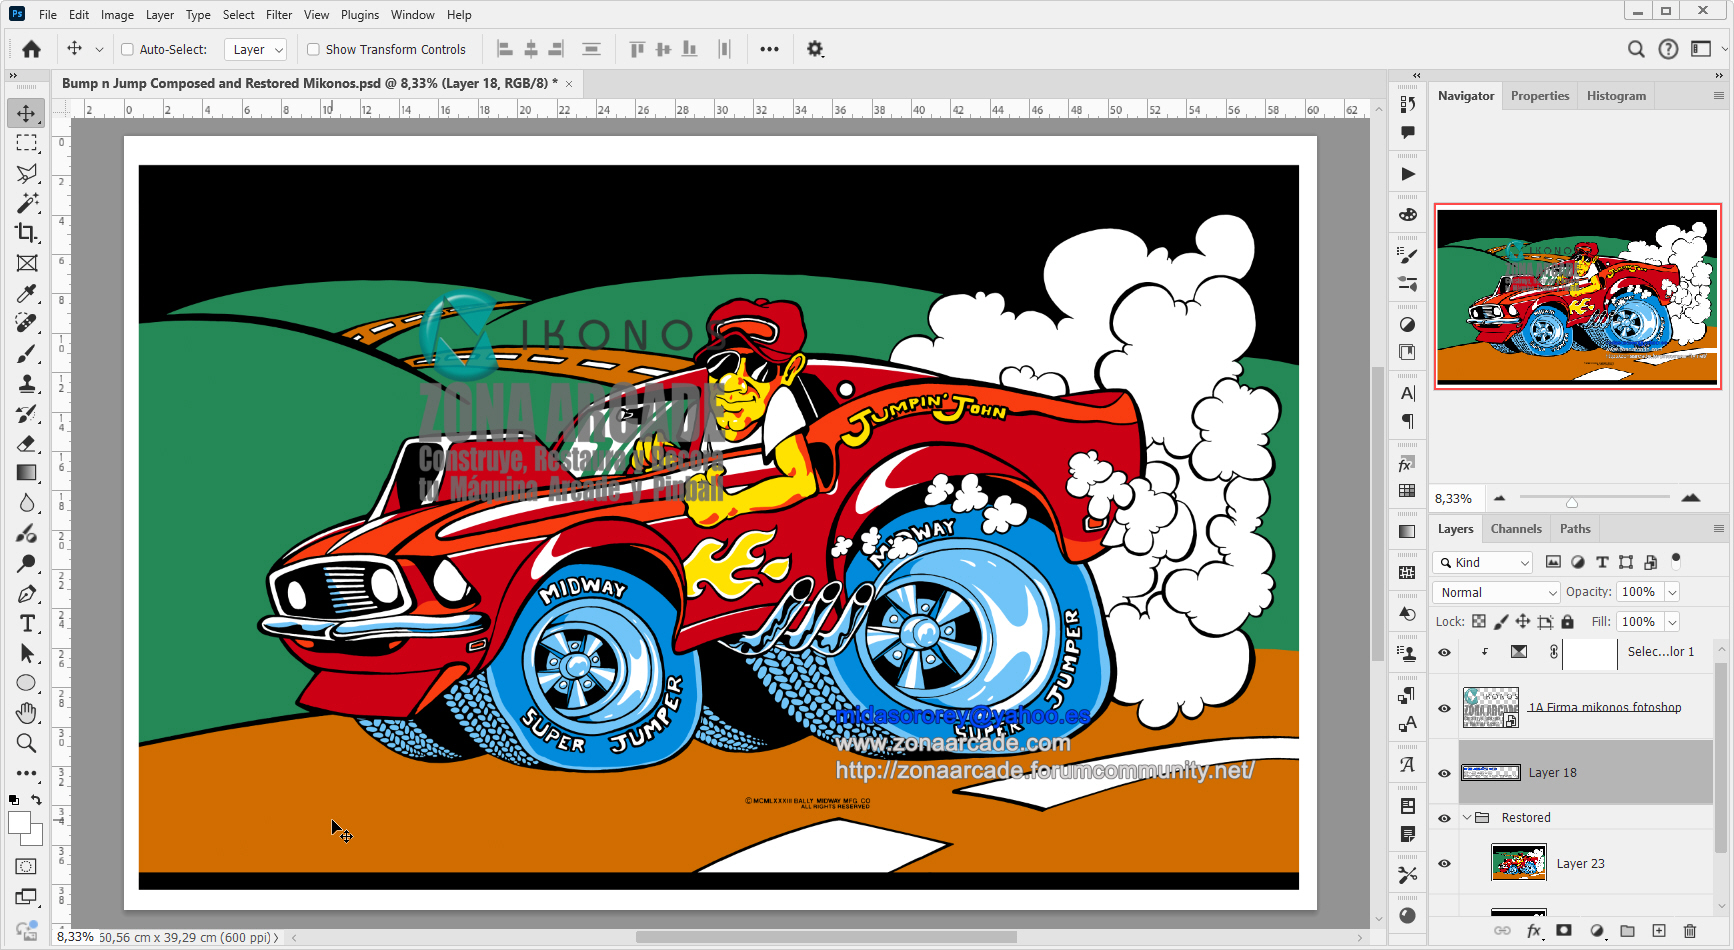Switch to the Histogram tab

(x=1616, y=96)
